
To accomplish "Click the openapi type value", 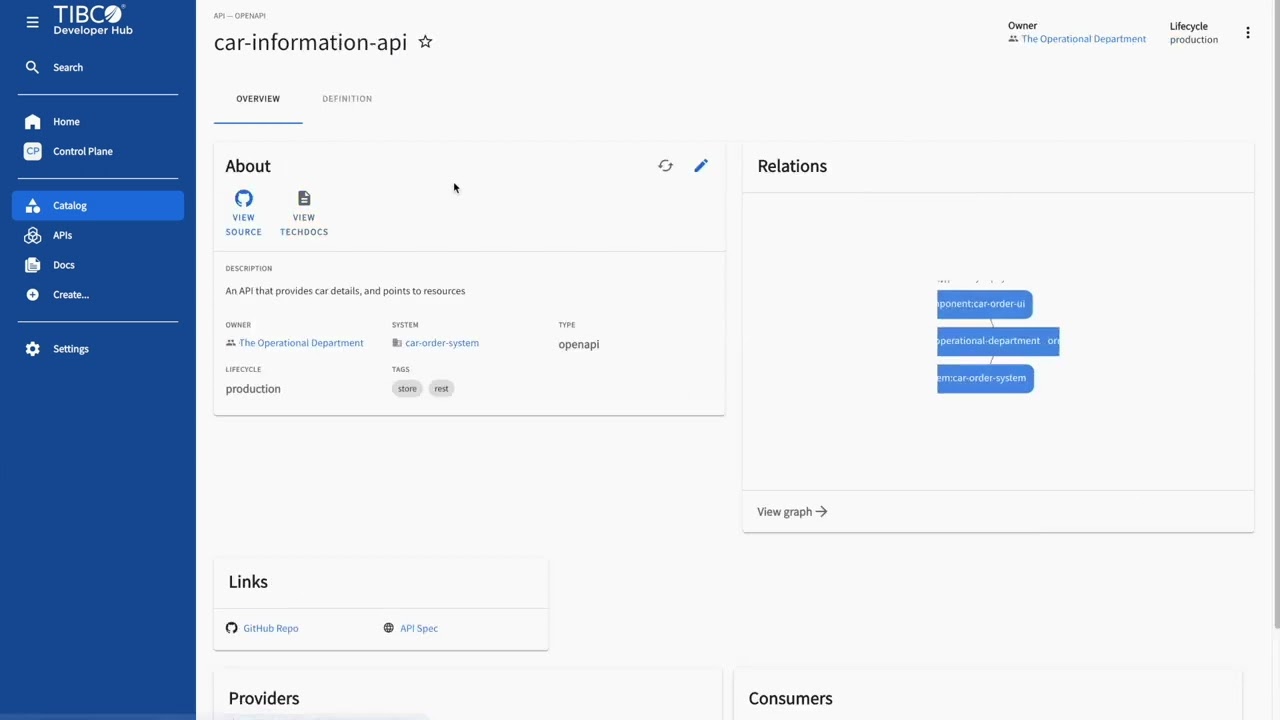I will (x=579, y=344).
